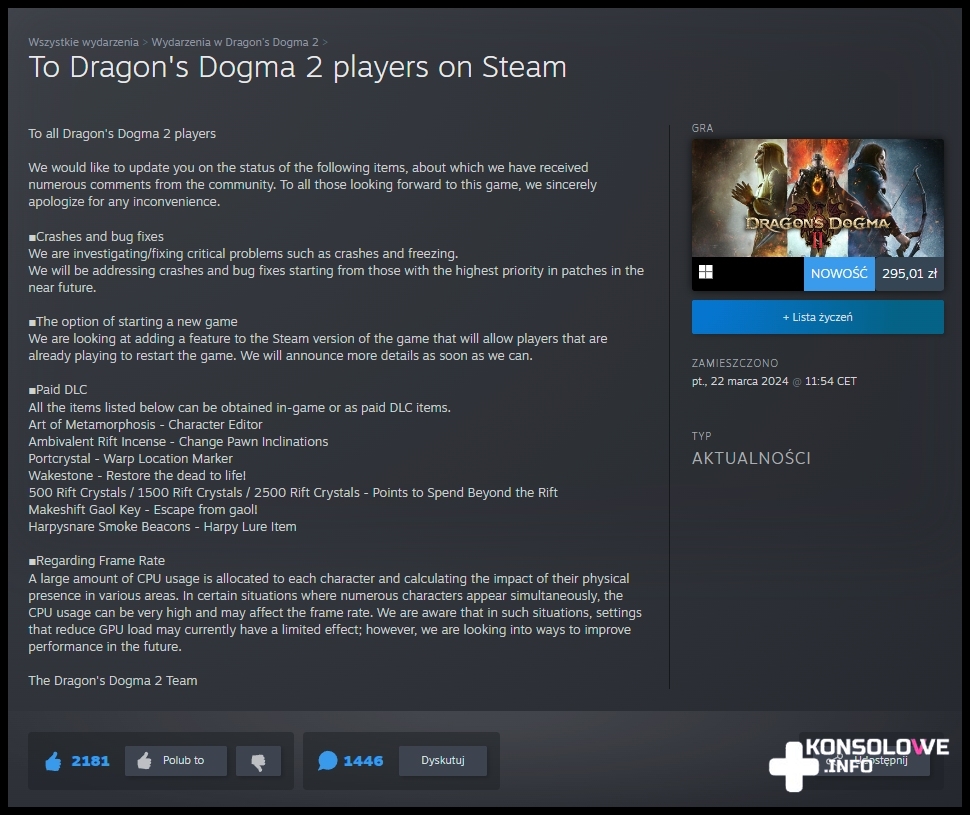
Task: Click the Konsolowe.info plus-shaped logo
Action: point(794,766)
